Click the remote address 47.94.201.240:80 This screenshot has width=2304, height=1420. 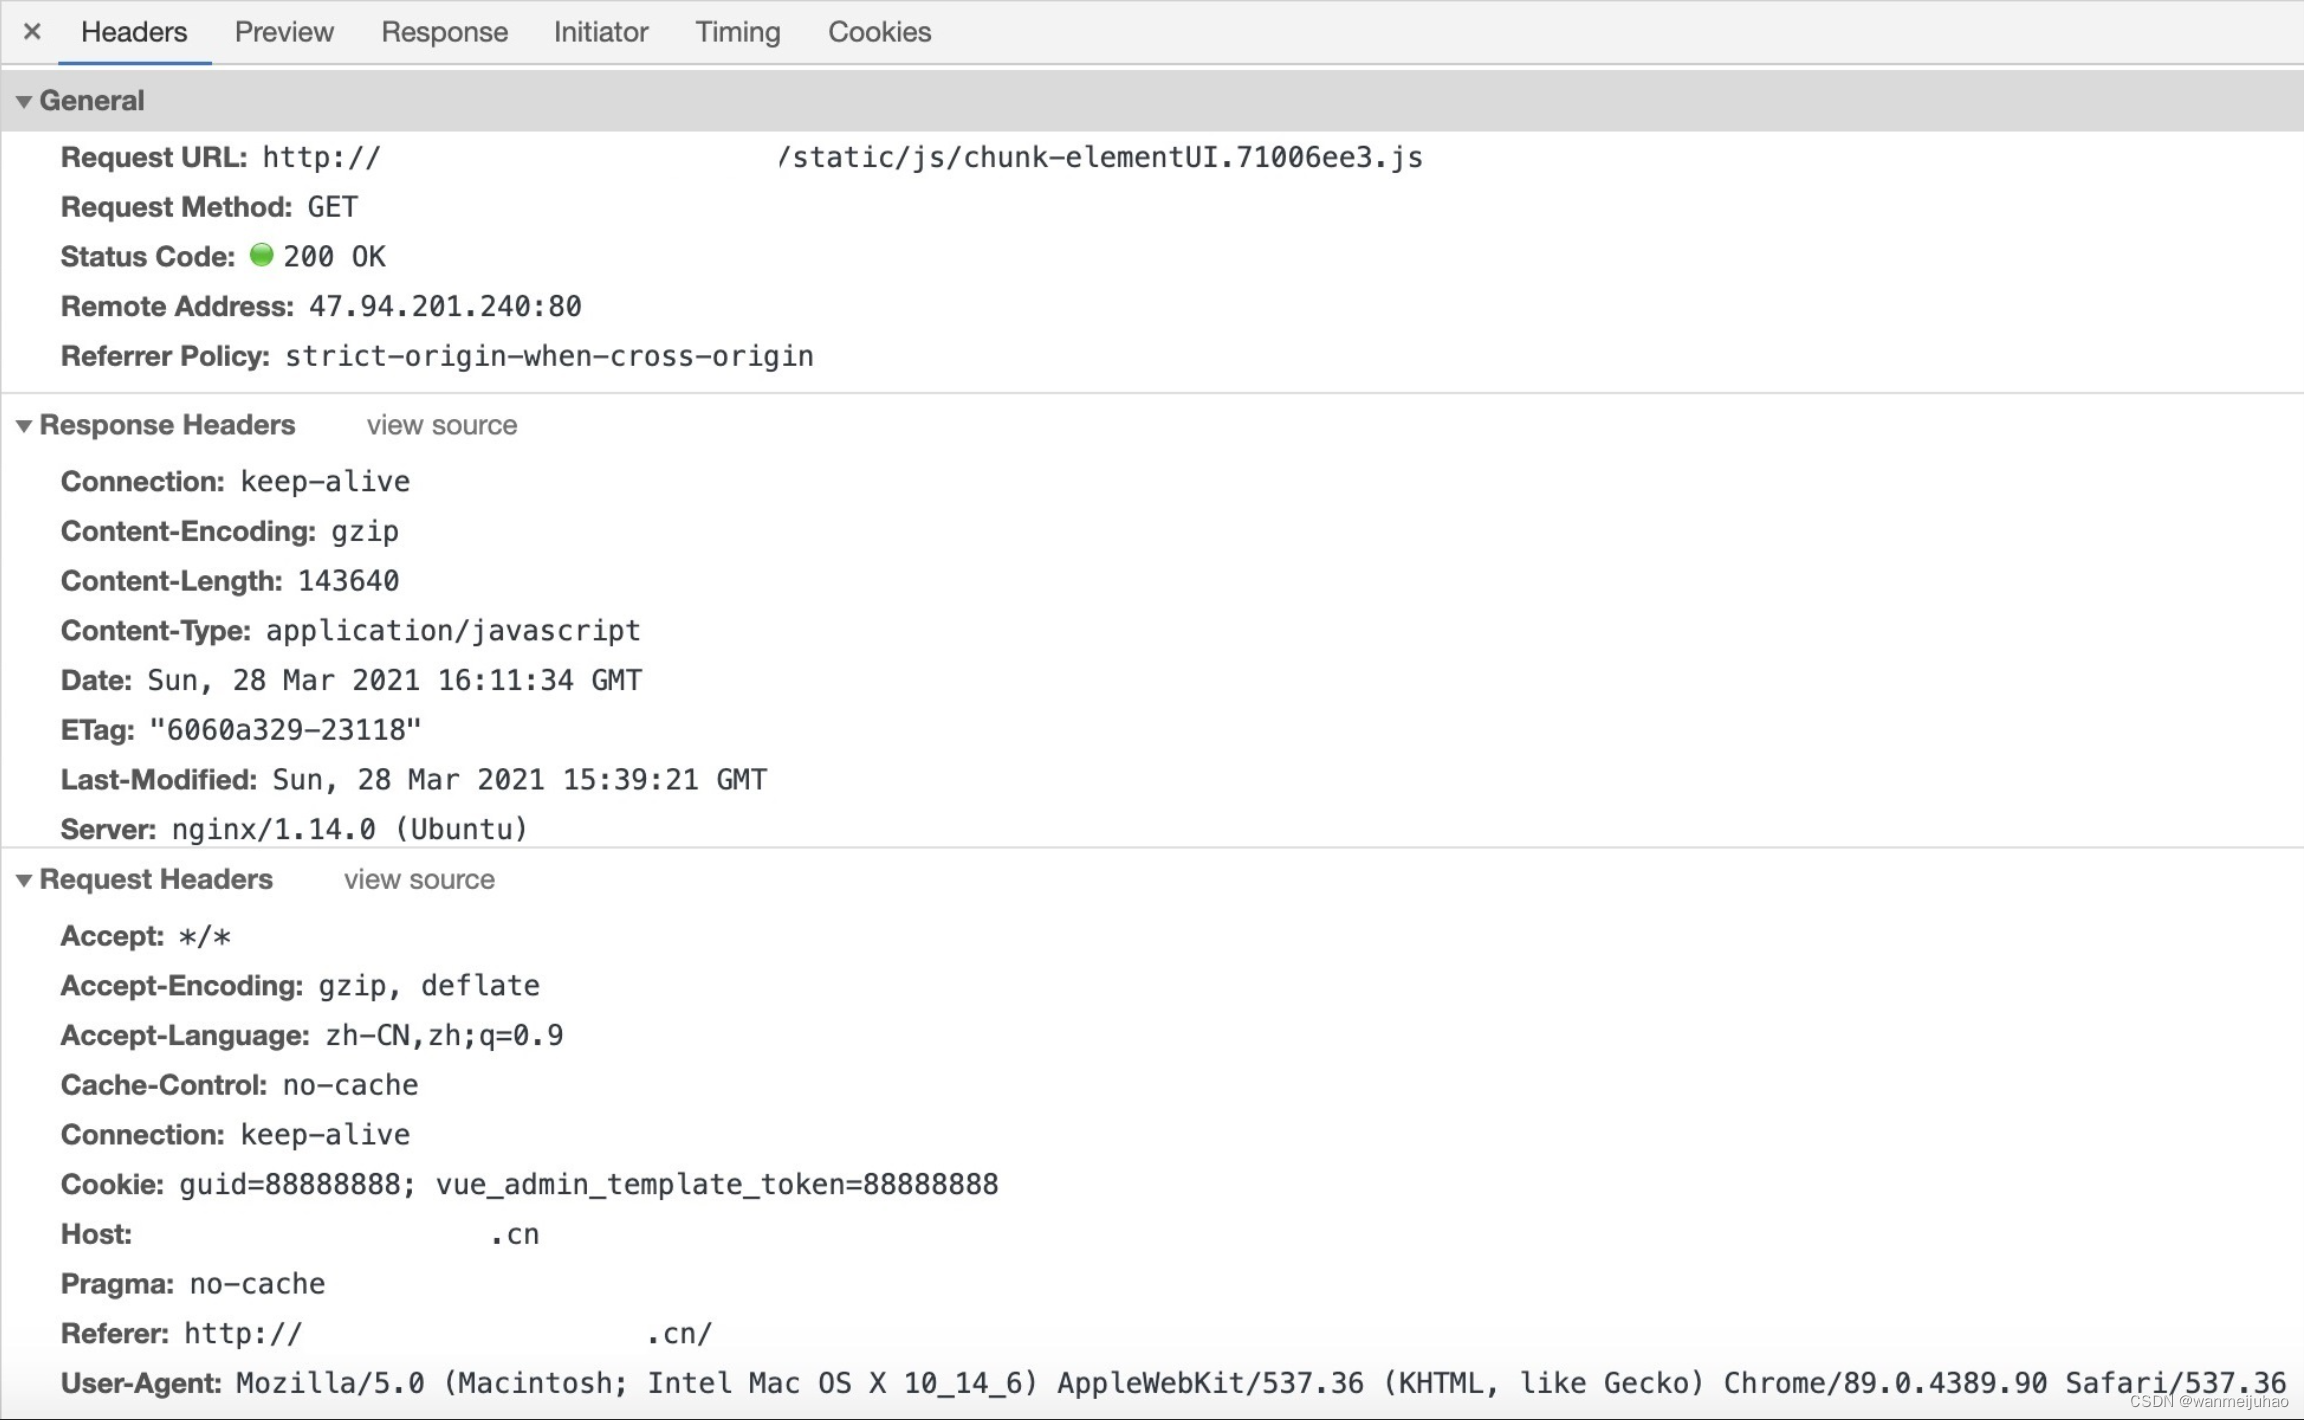[x=445, y=306]
